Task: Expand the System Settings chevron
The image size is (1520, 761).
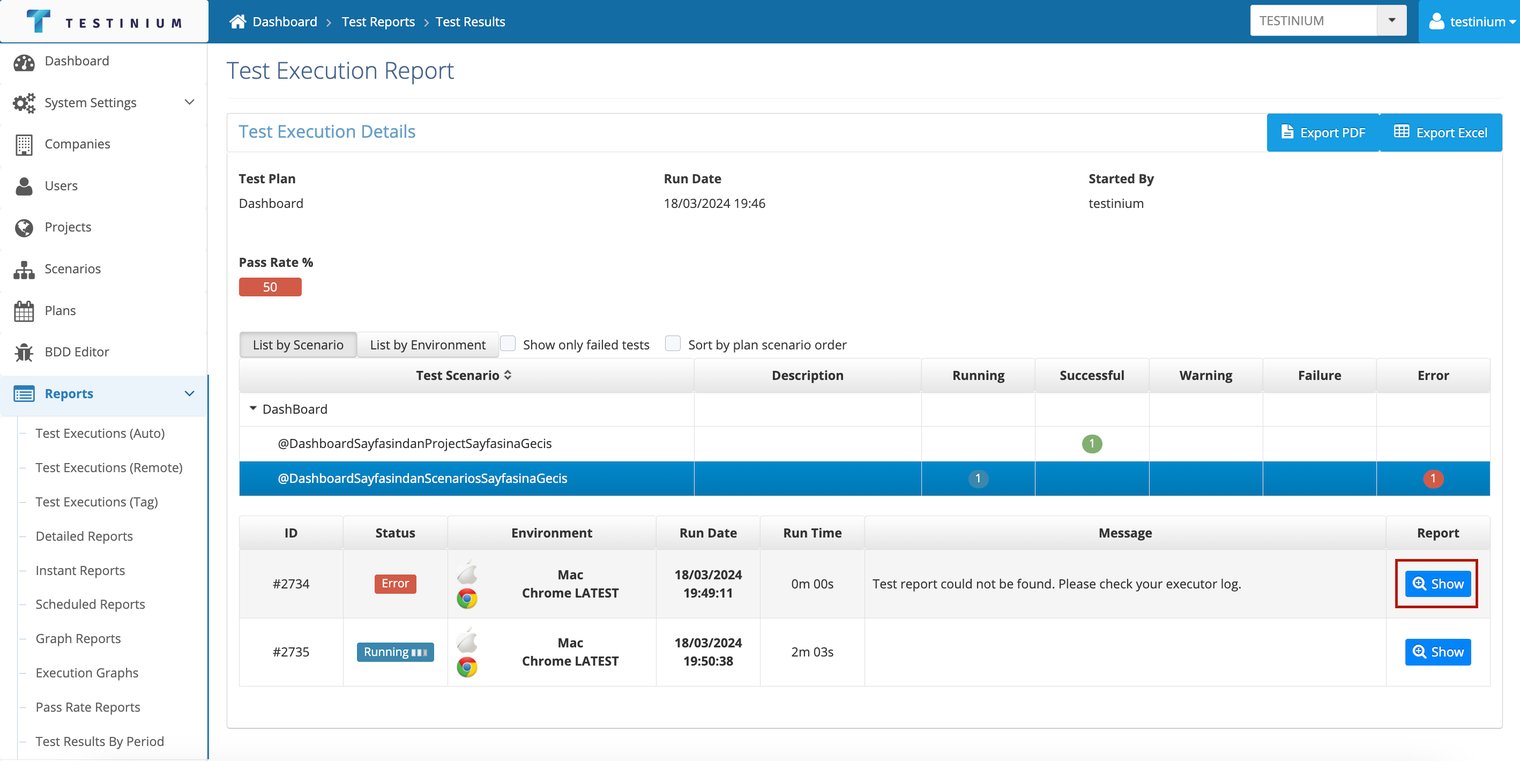Action: pyautogui.click(x=189, y=102)
